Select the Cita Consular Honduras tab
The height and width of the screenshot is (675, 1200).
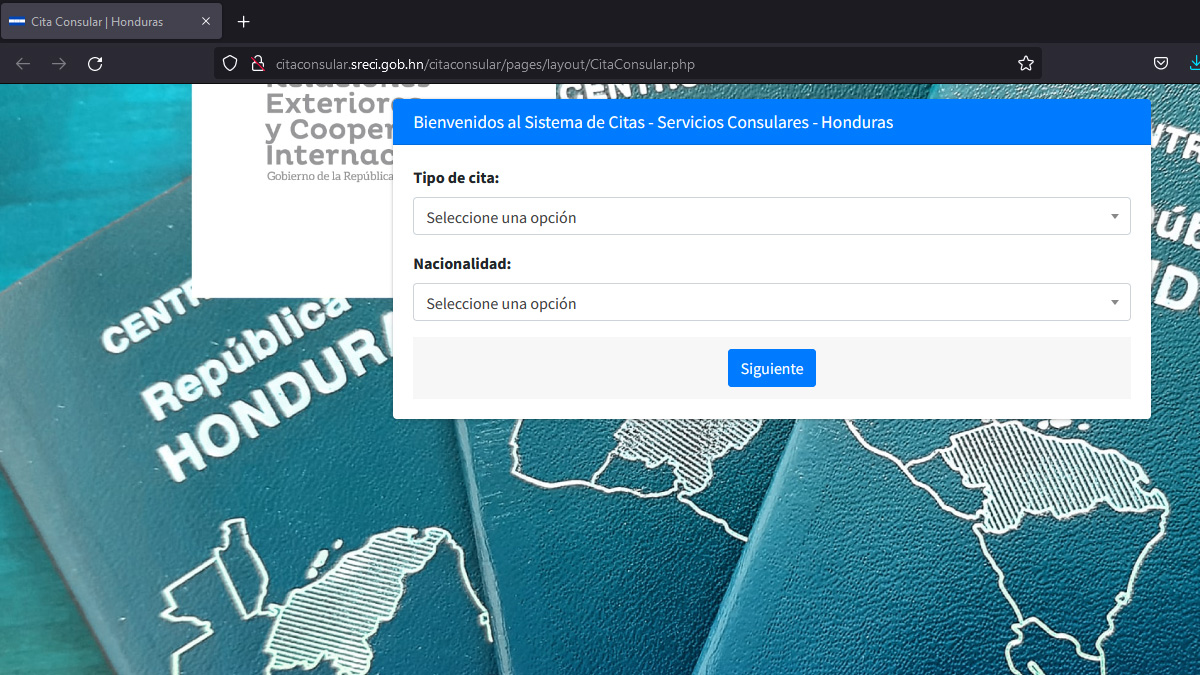[100, 21]
